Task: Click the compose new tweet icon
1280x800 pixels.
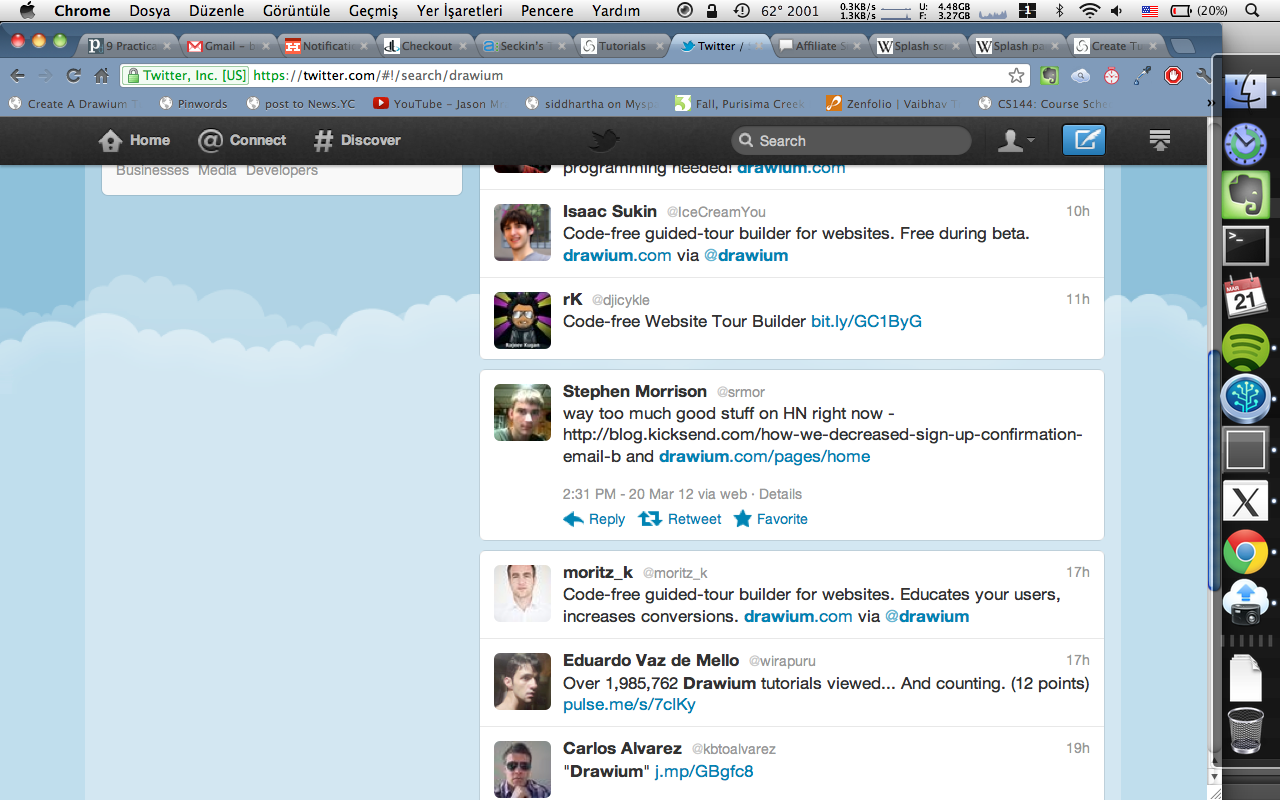Action: [1084, 141]
